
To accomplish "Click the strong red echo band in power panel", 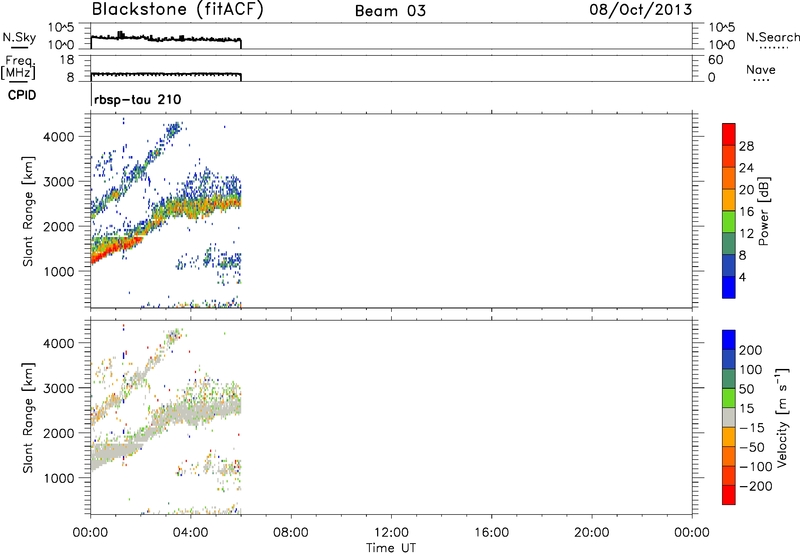I will tap(115, 249).
